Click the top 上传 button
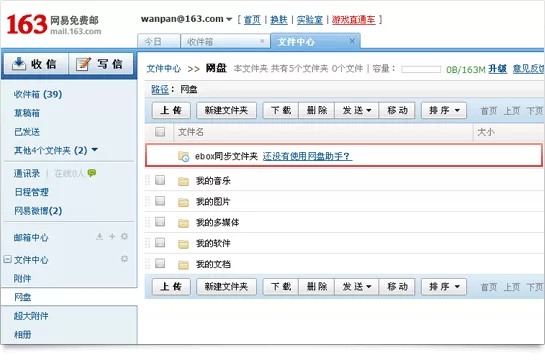The image size is (545, 360). point(171,111)
